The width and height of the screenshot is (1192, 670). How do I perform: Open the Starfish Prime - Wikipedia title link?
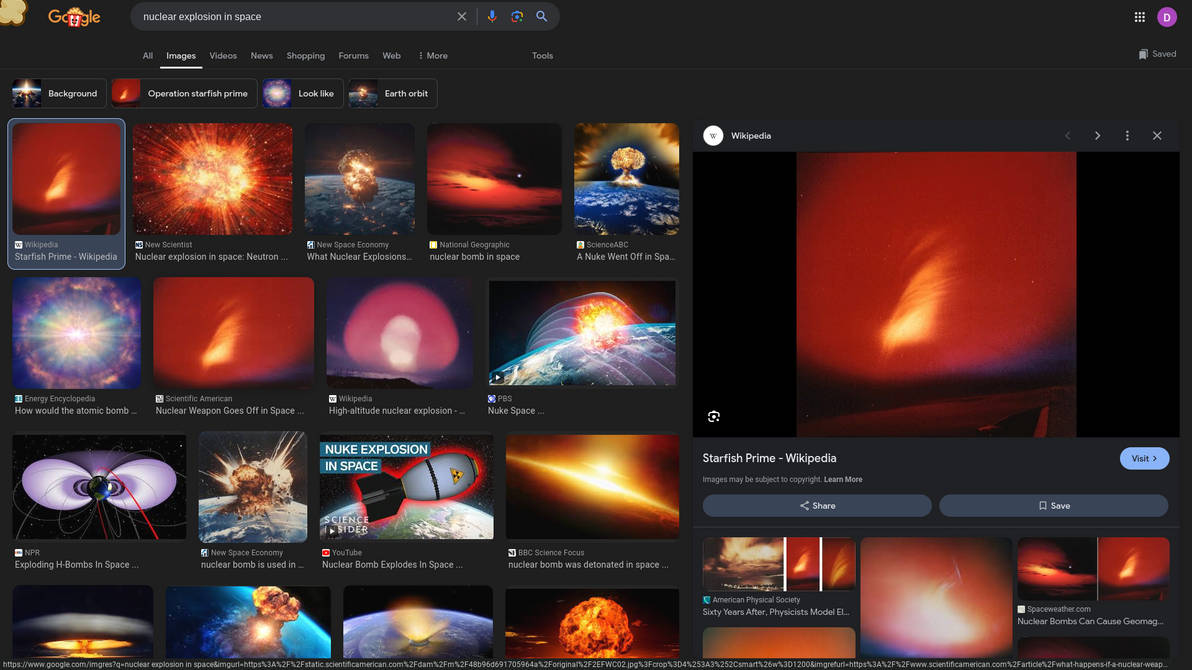tap(769, 458)
